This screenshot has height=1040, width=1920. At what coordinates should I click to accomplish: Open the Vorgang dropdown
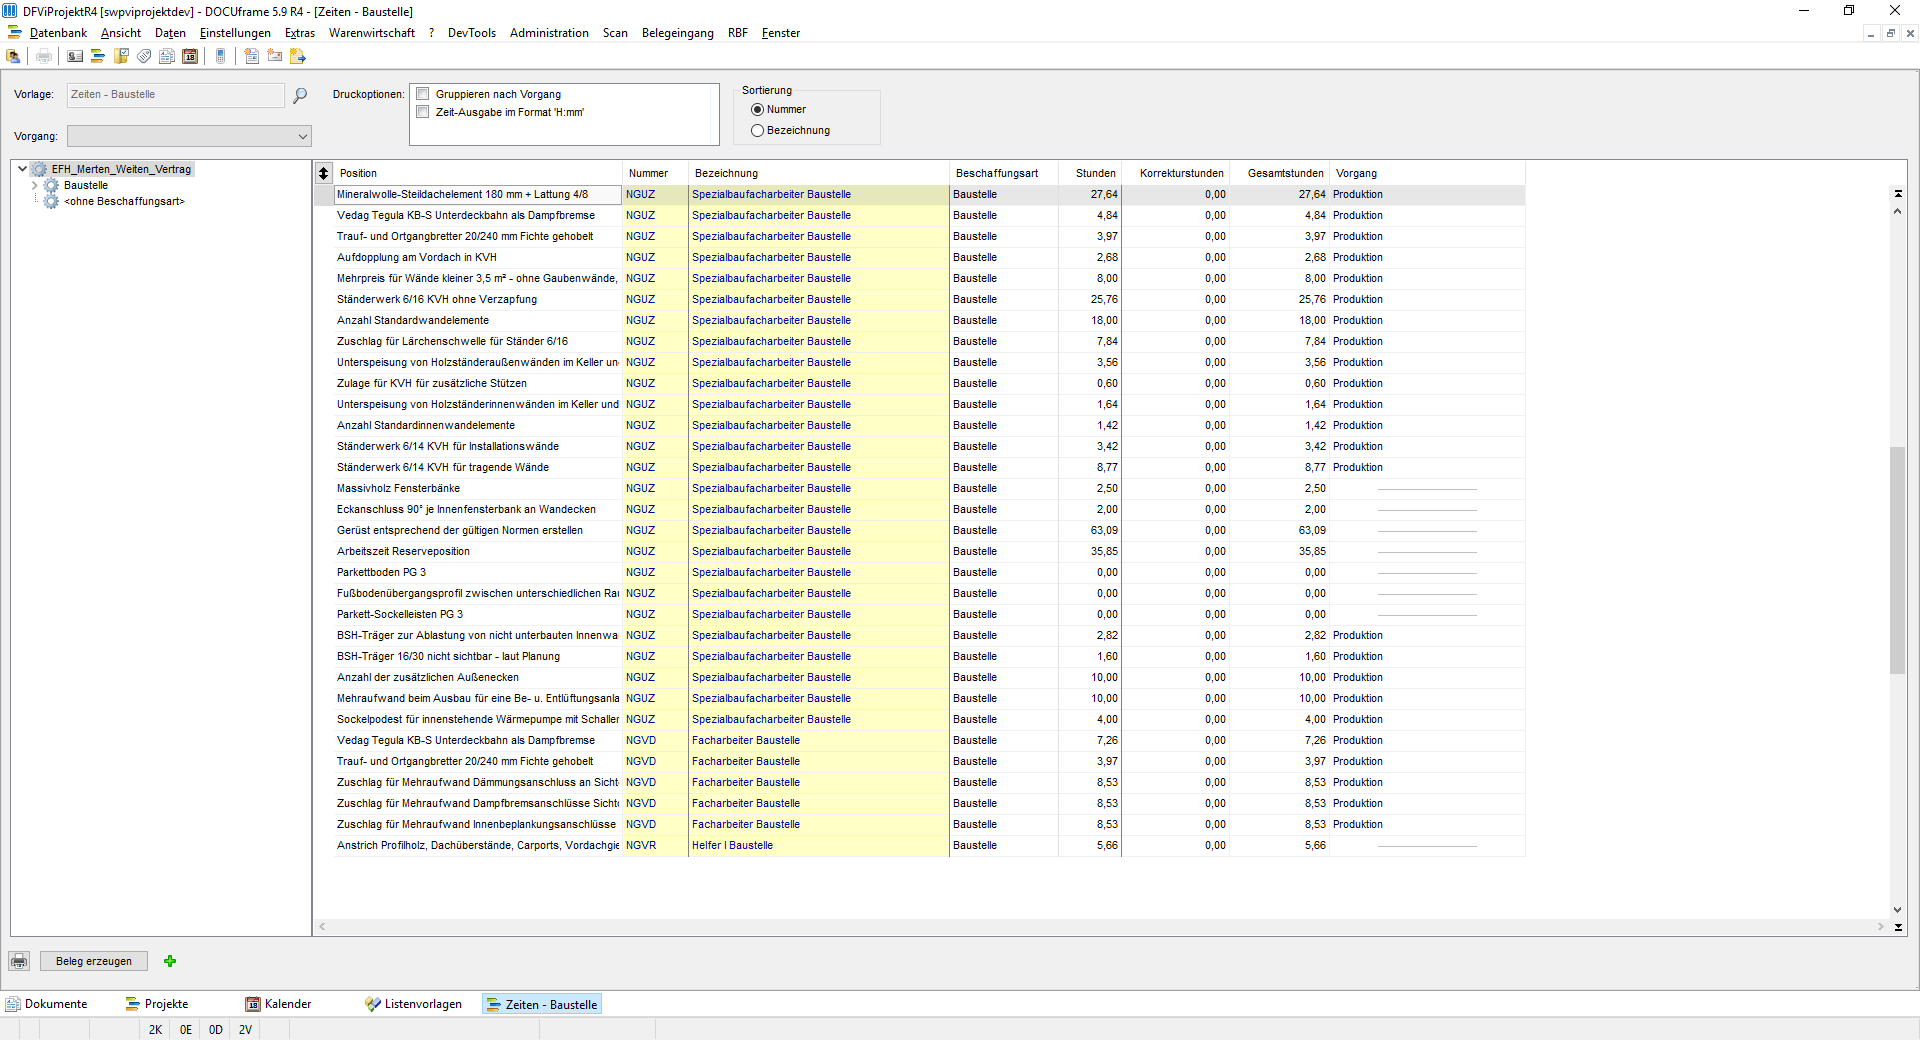pos(189,136)
